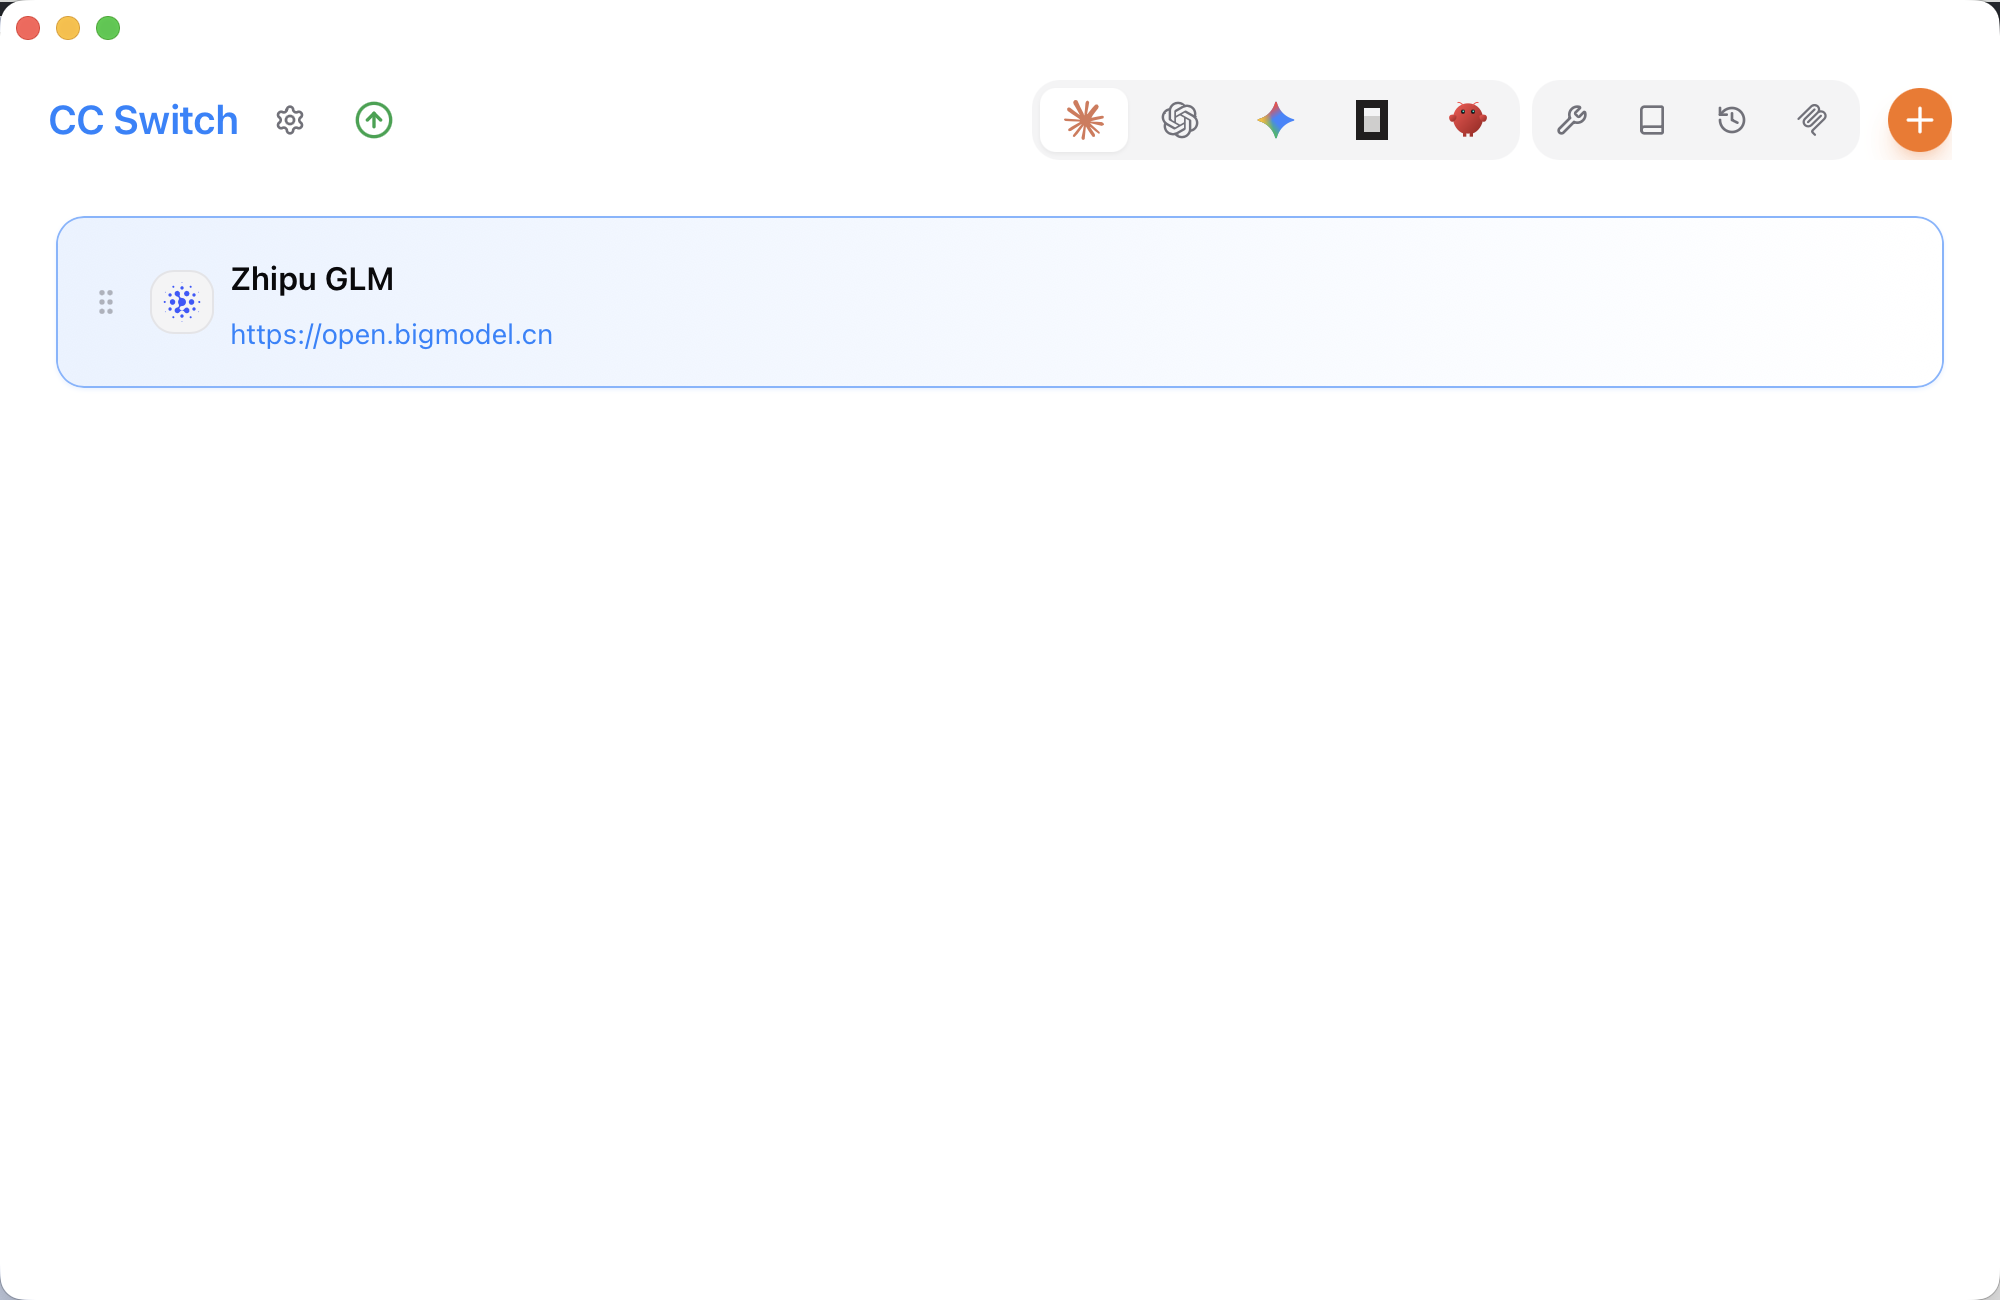Open settings via the gear icon
The width and height of the screenshot is (2000, 1300).
click(x=290, y=120)
